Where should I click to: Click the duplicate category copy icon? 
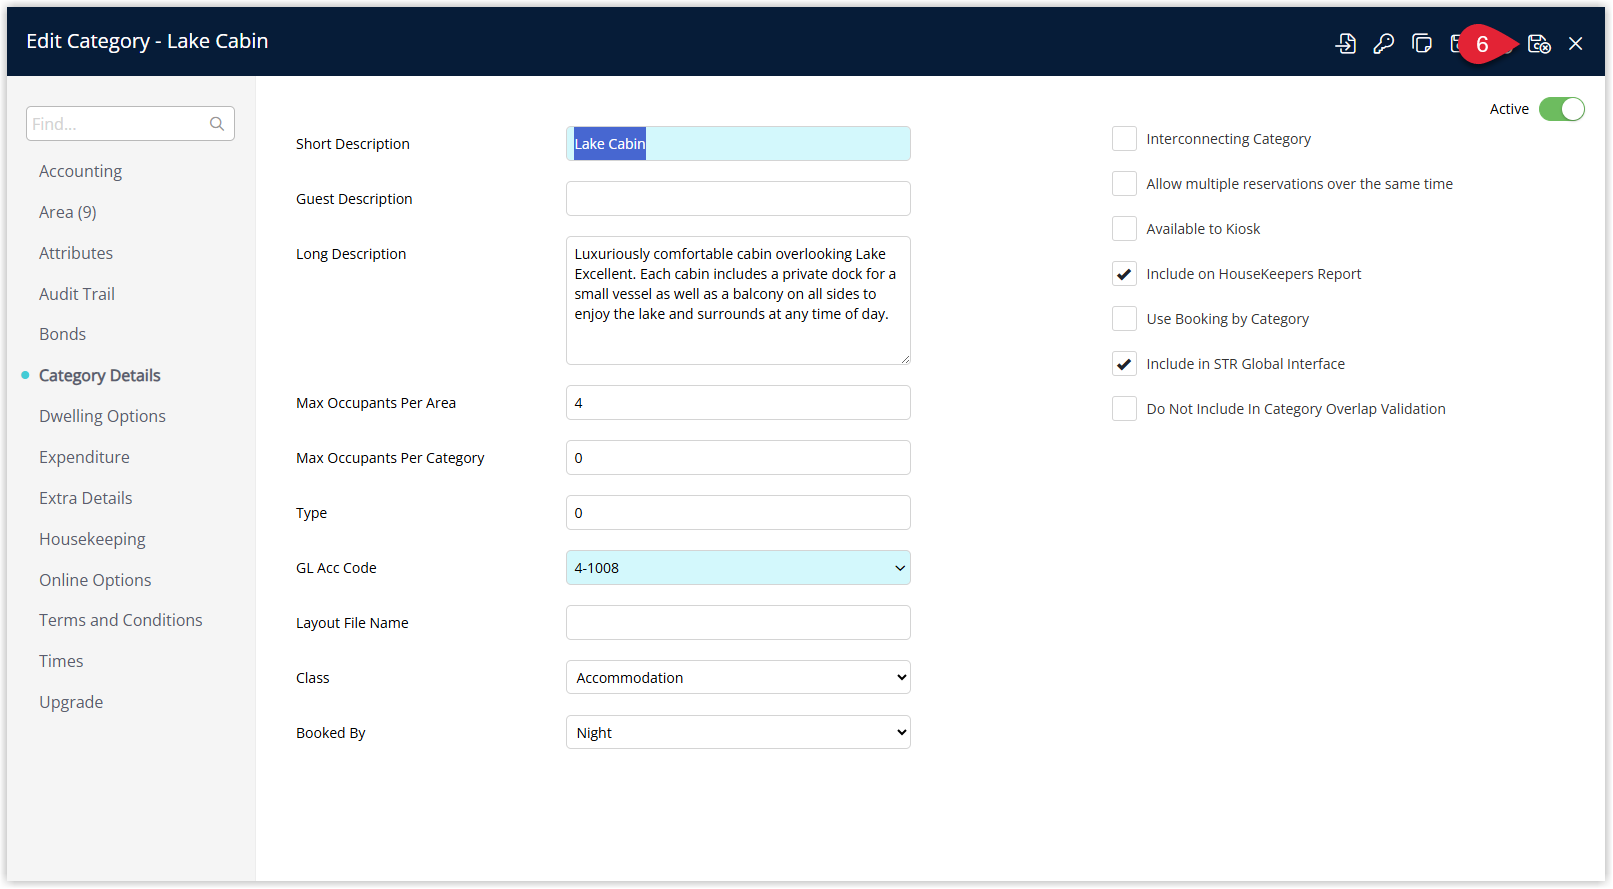[1422, 43]
